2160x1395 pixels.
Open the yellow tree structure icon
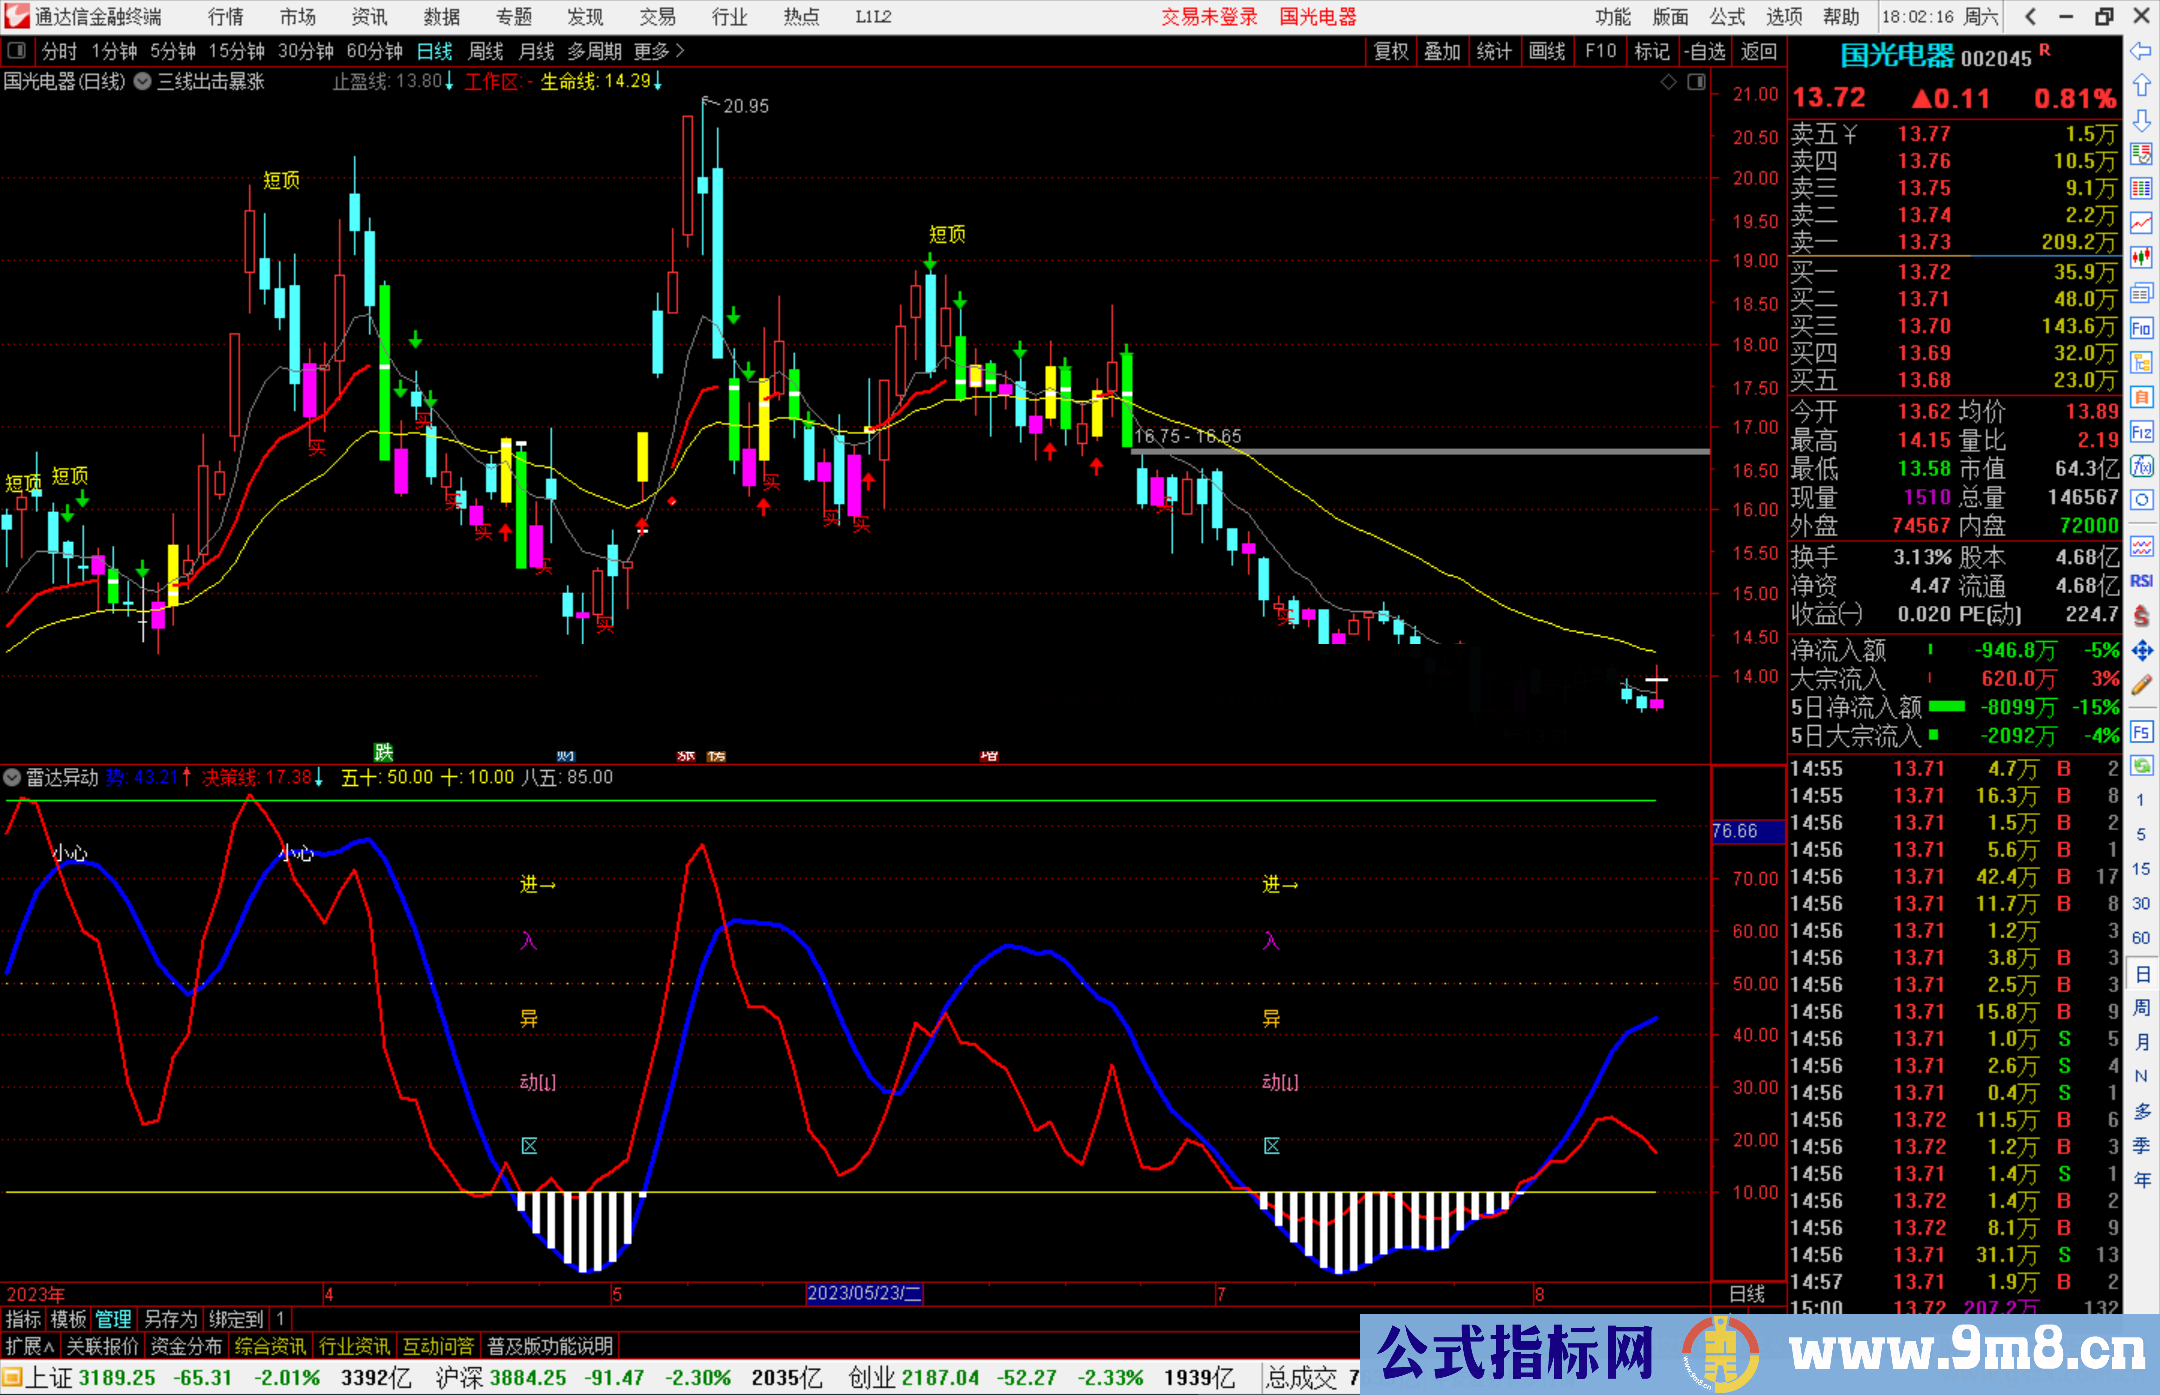pos(2141,362)
